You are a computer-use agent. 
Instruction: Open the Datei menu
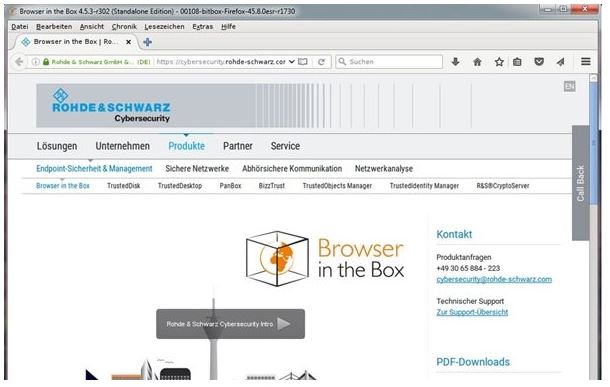[19, 26]
